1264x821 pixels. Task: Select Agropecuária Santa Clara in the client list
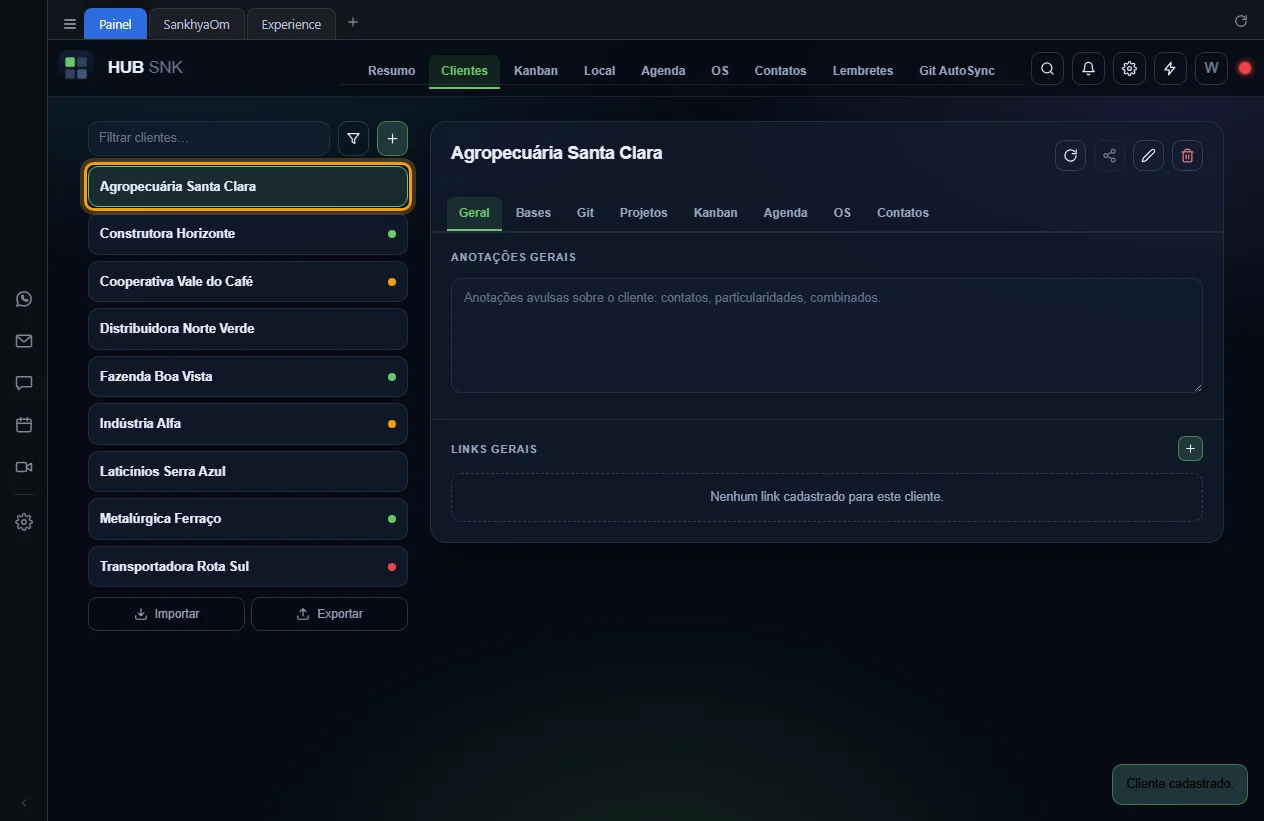(x=248, y=187)
